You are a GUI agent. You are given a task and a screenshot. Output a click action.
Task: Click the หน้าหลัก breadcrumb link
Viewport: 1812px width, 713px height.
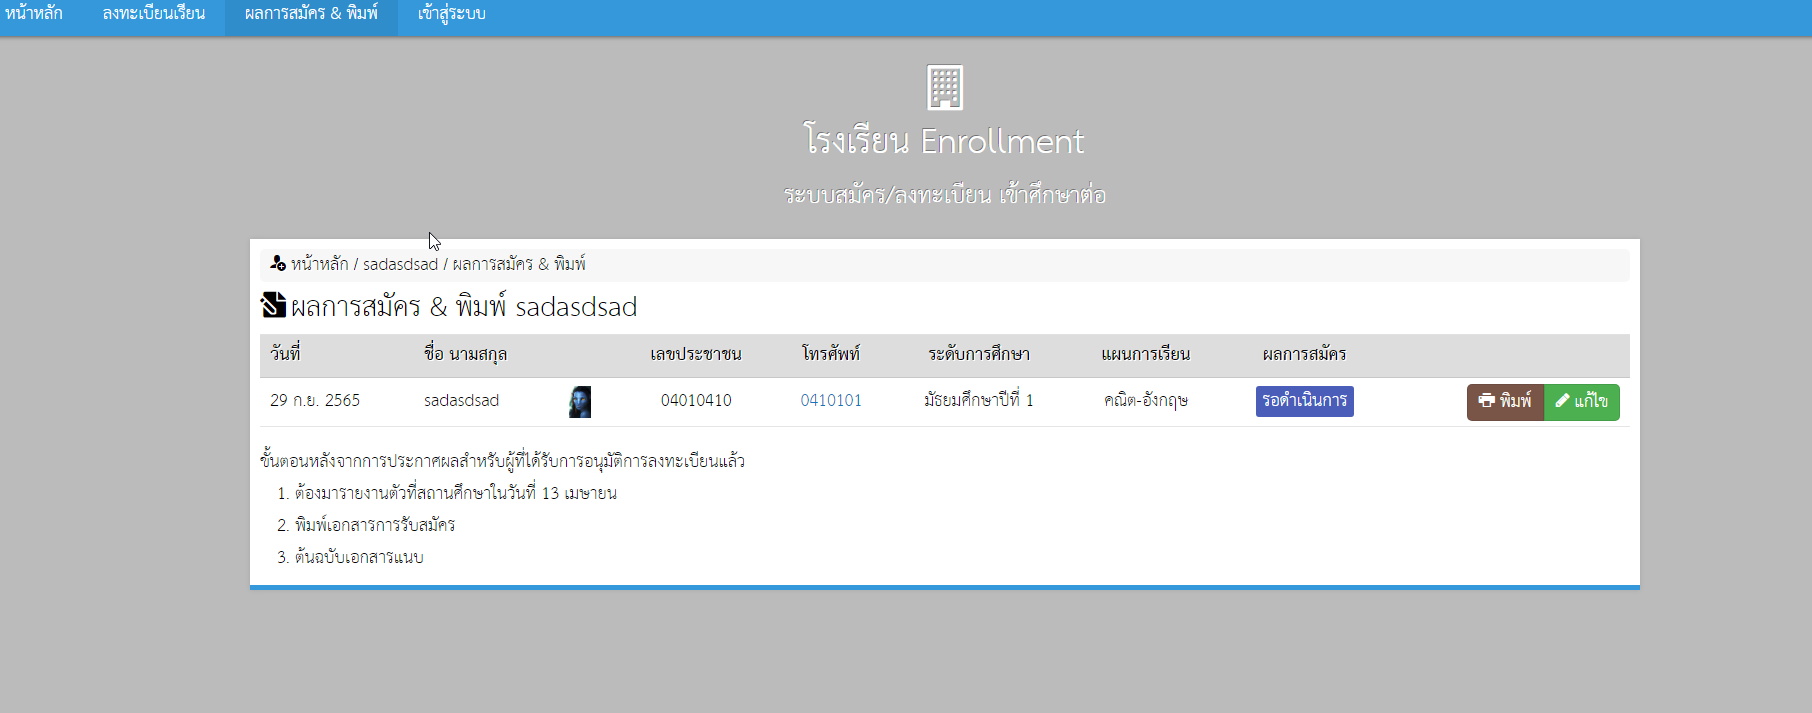click(x=320, y=264)
